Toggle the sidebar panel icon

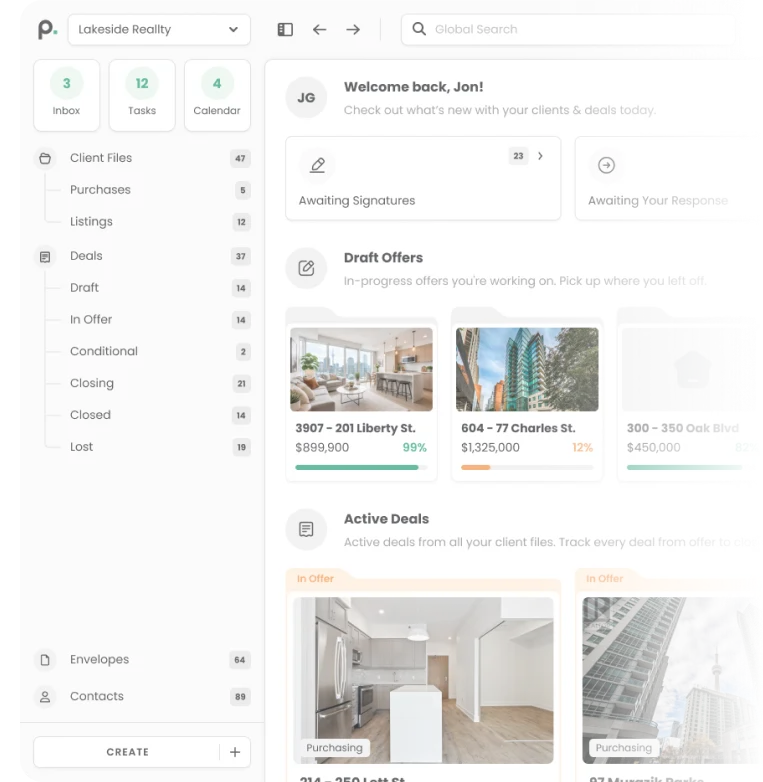click(285, 30)
